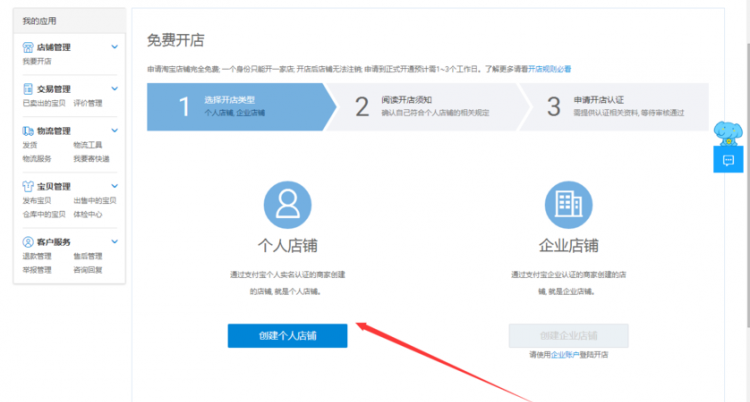The height and width of the screenshot is (402, 750).
Task: Click the 个人店铺 person circle icon
Action: pos(287,205)
